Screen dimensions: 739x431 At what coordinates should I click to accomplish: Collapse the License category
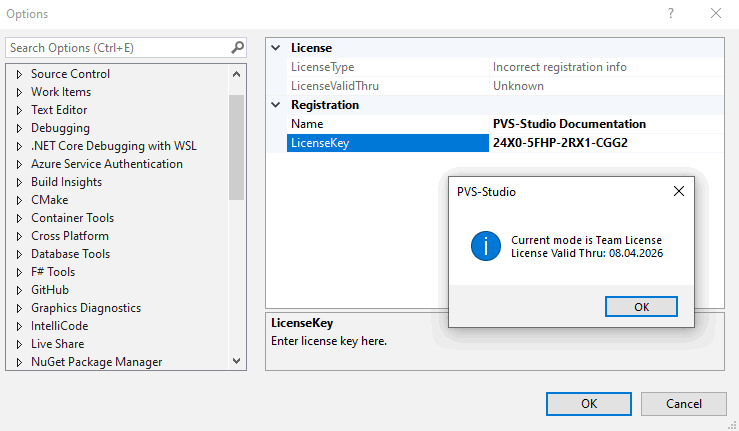pos(276,48)
